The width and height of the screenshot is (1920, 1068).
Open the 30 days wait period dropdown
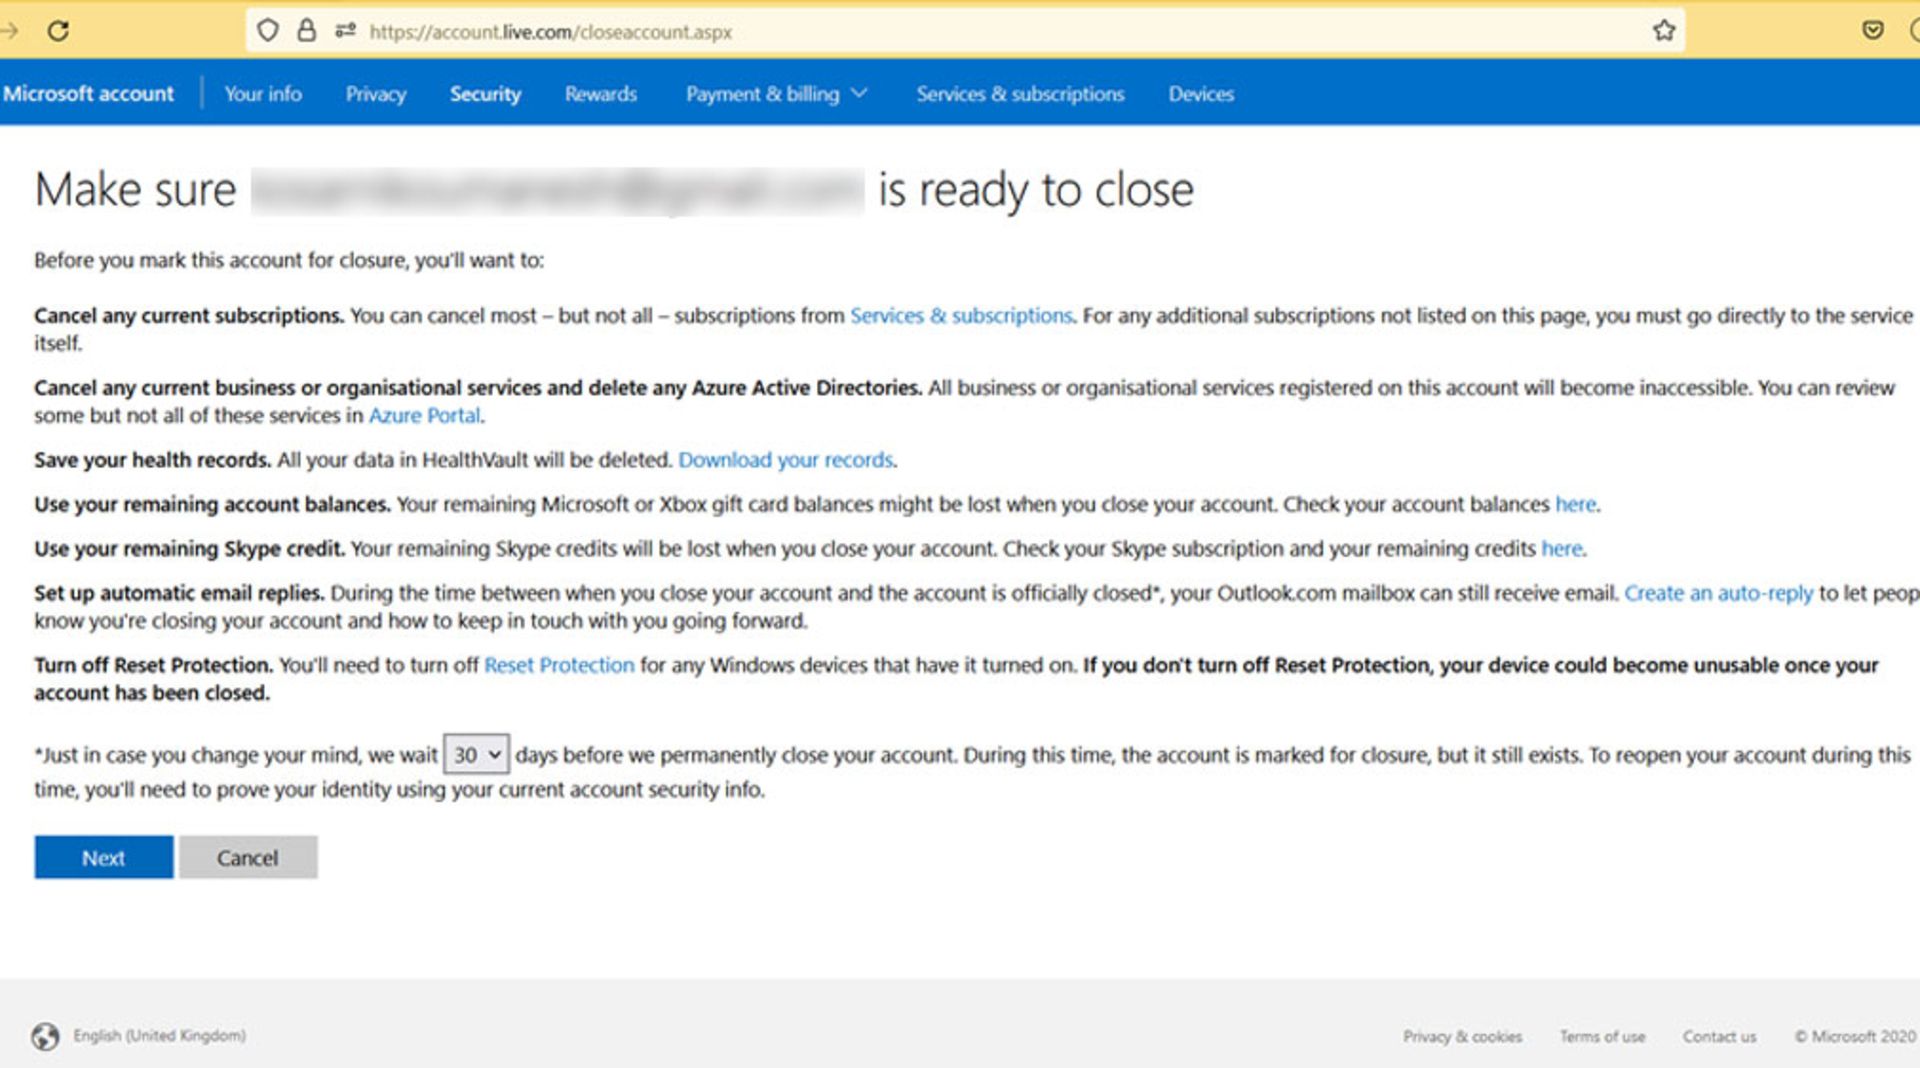pyautogui.click(x=476, y=754)
